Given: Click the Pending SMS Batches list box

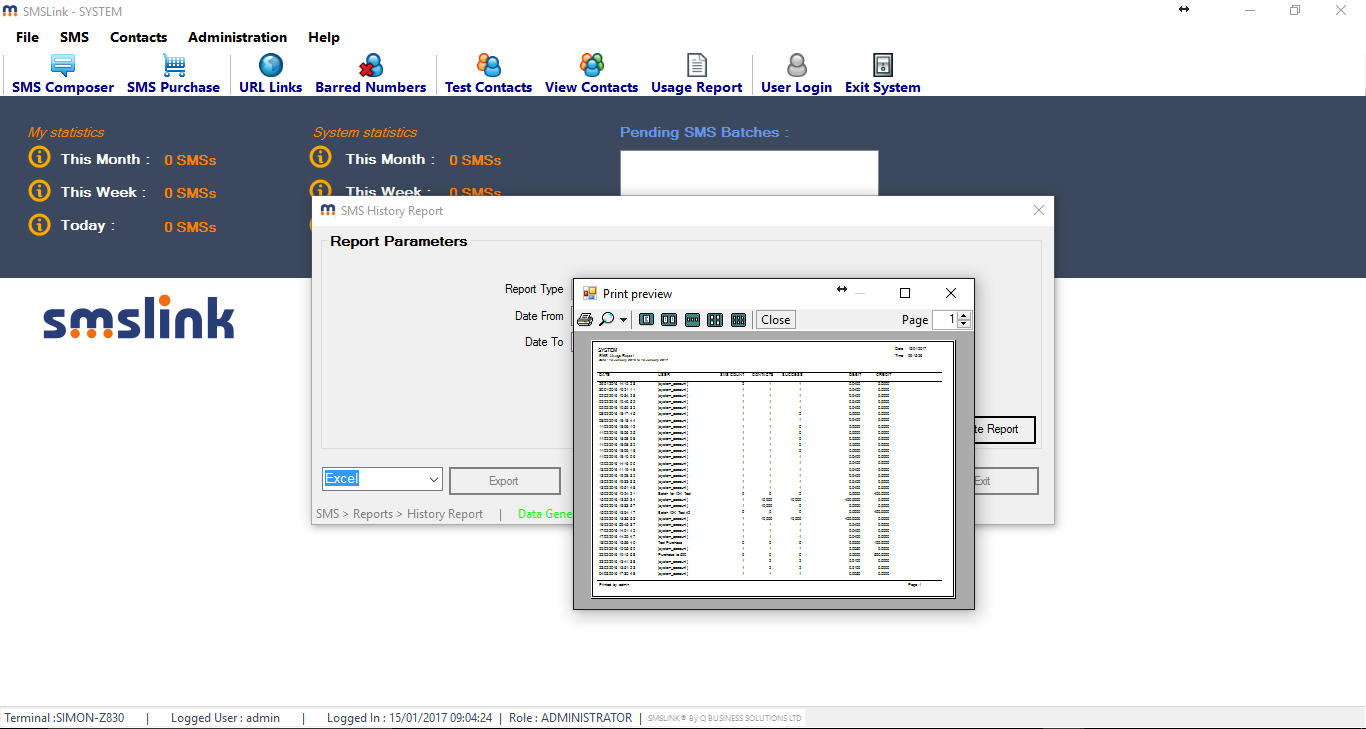Looking at the screenshot, I should pyautogui.click(x=749, y=174).
